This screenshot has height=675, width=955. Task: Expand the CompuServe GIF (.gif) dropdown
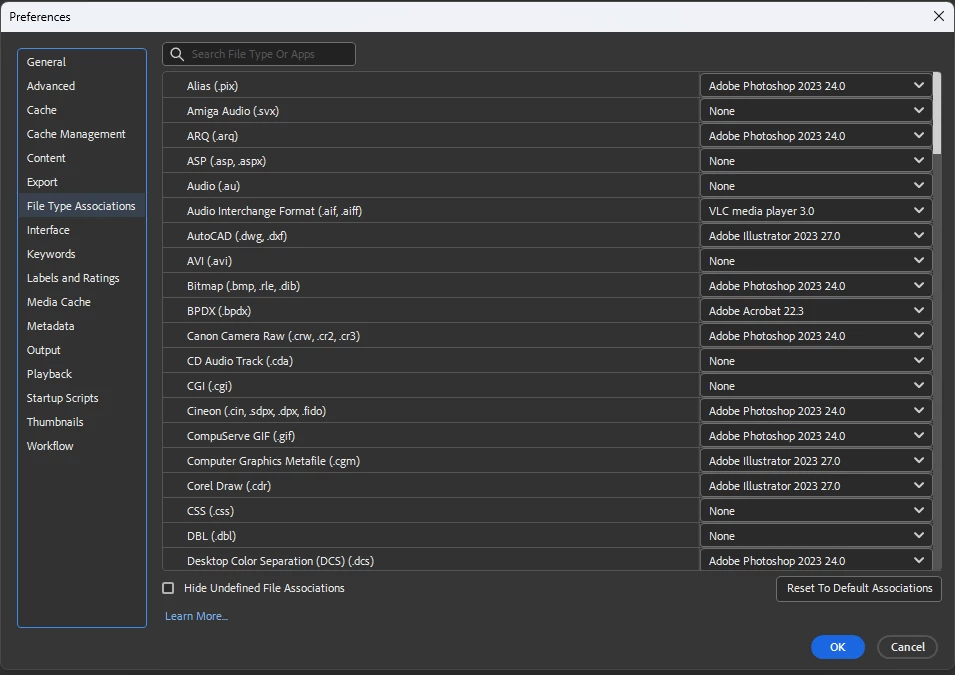(x=816, y=436)
